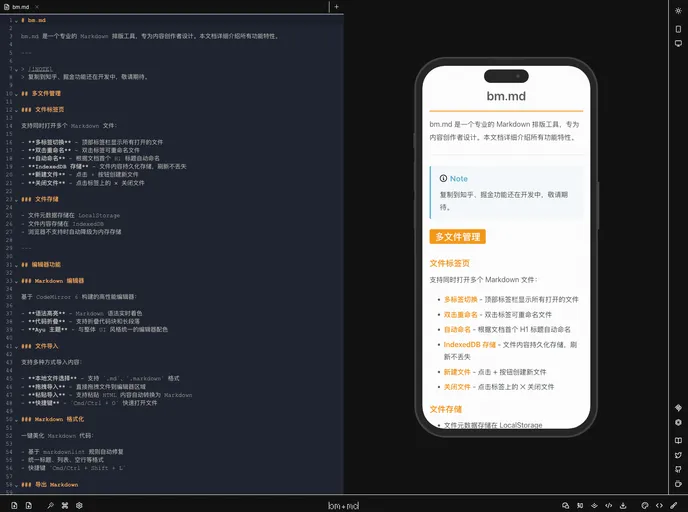
Task: Click editor line '基于 markdownlint 规则自动修复'
Action: tap(72, 451)
